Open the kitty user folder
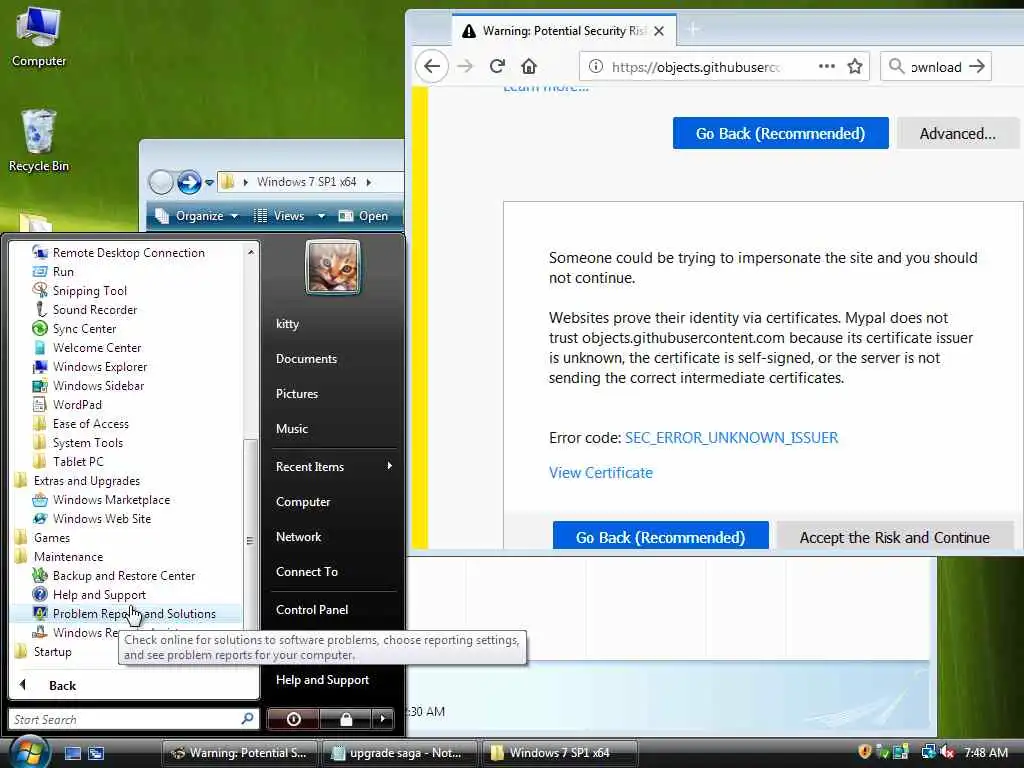This screenshot has width=1024, height=768. (x=287, y=324)
